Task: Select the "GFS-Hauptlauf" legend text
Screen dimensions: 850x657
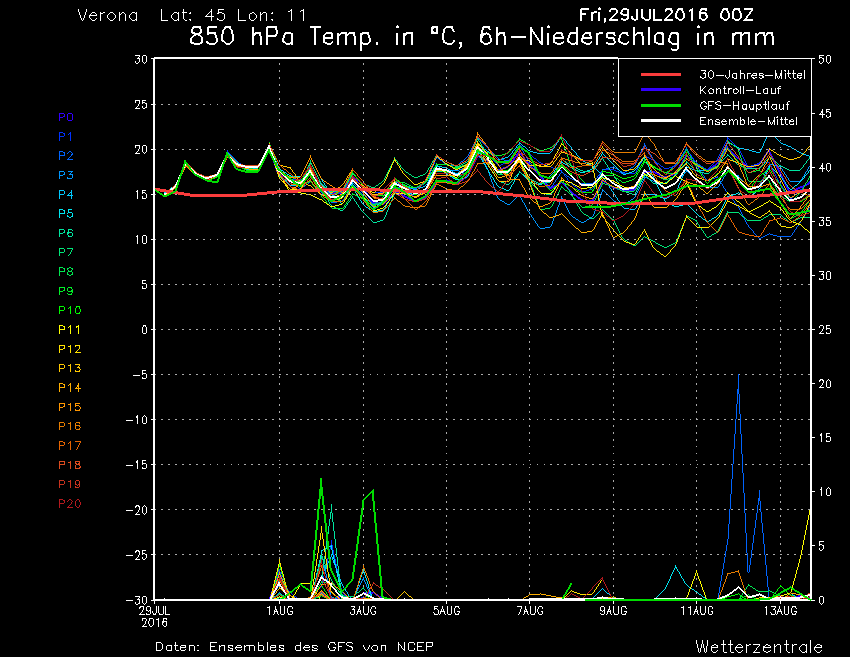Action: click(744, 106)
